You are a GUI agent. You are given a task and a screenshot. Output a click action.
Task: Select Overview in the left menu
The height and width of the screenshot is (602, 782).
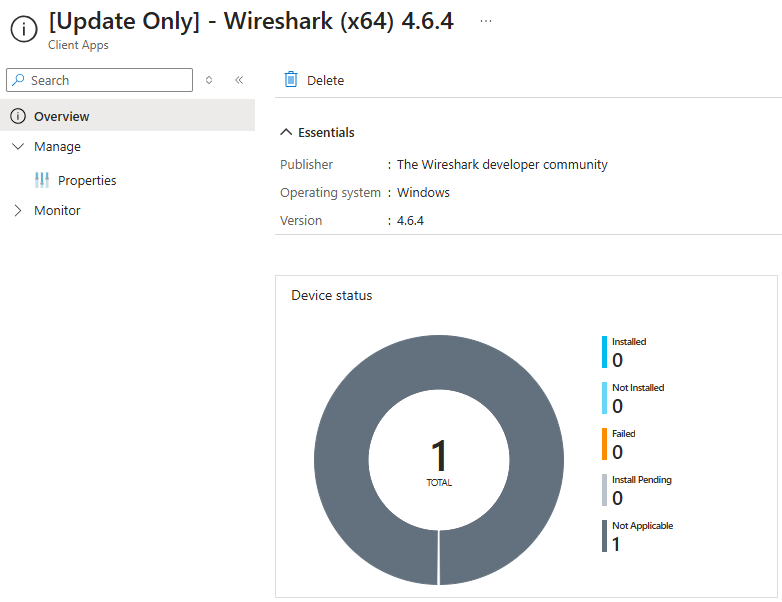tap(62, 116)
